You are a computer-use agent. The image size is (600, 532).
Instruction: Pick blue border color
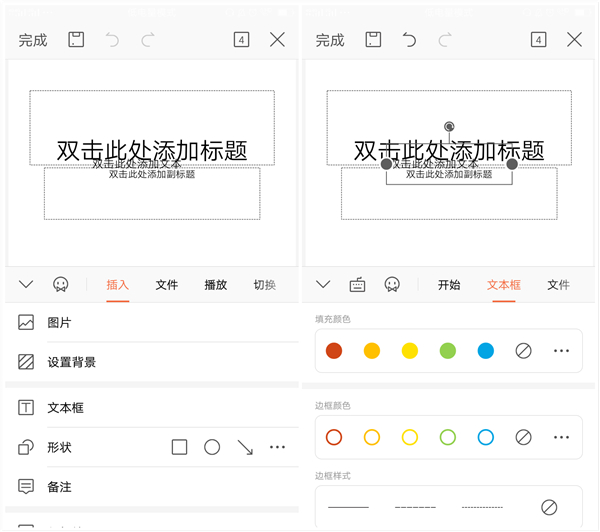[x=486, y=437]
